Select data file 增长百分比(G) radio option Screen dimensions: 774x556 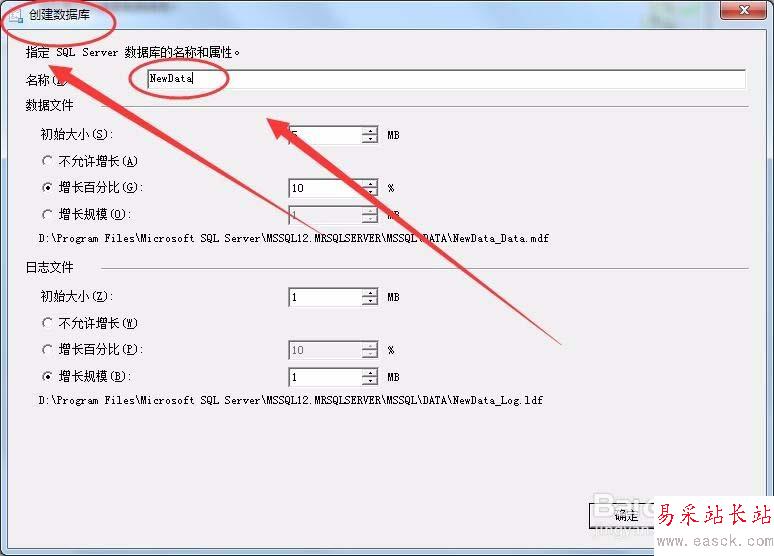47,188
